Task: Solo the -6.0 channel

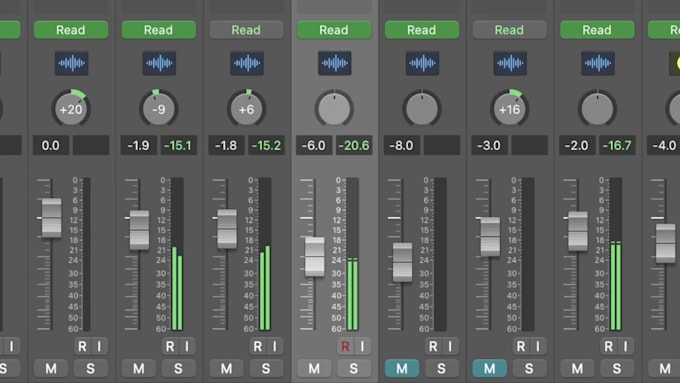Action: pos(354,368)
